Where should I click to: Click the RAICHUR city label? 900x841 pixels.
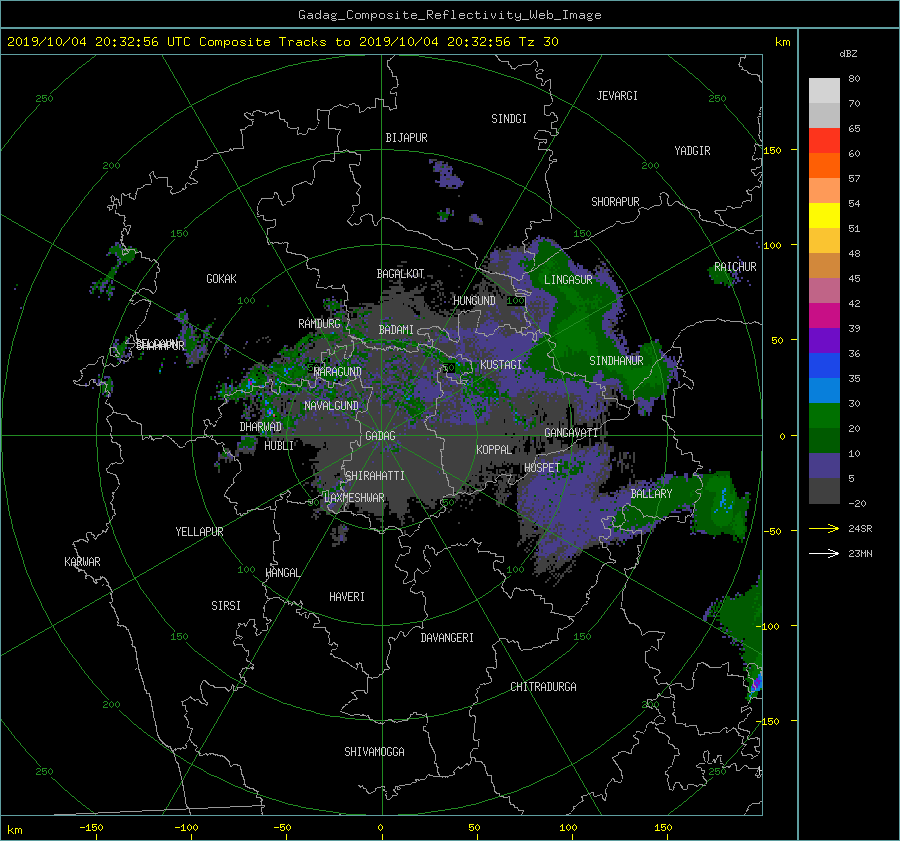point(735,267)
